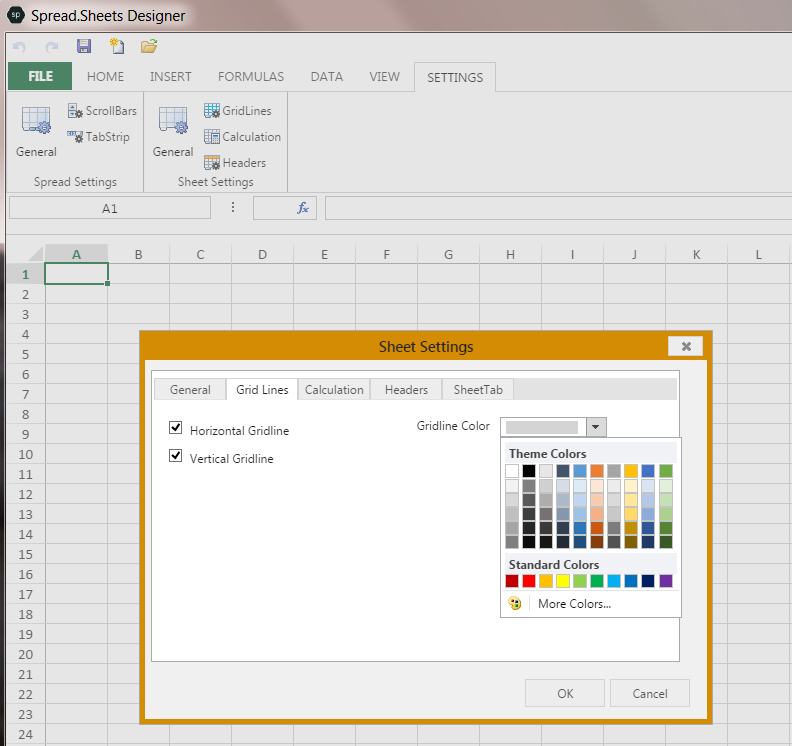
Task: Pick black theme color swatch in top row
Action: coord(529,471)
